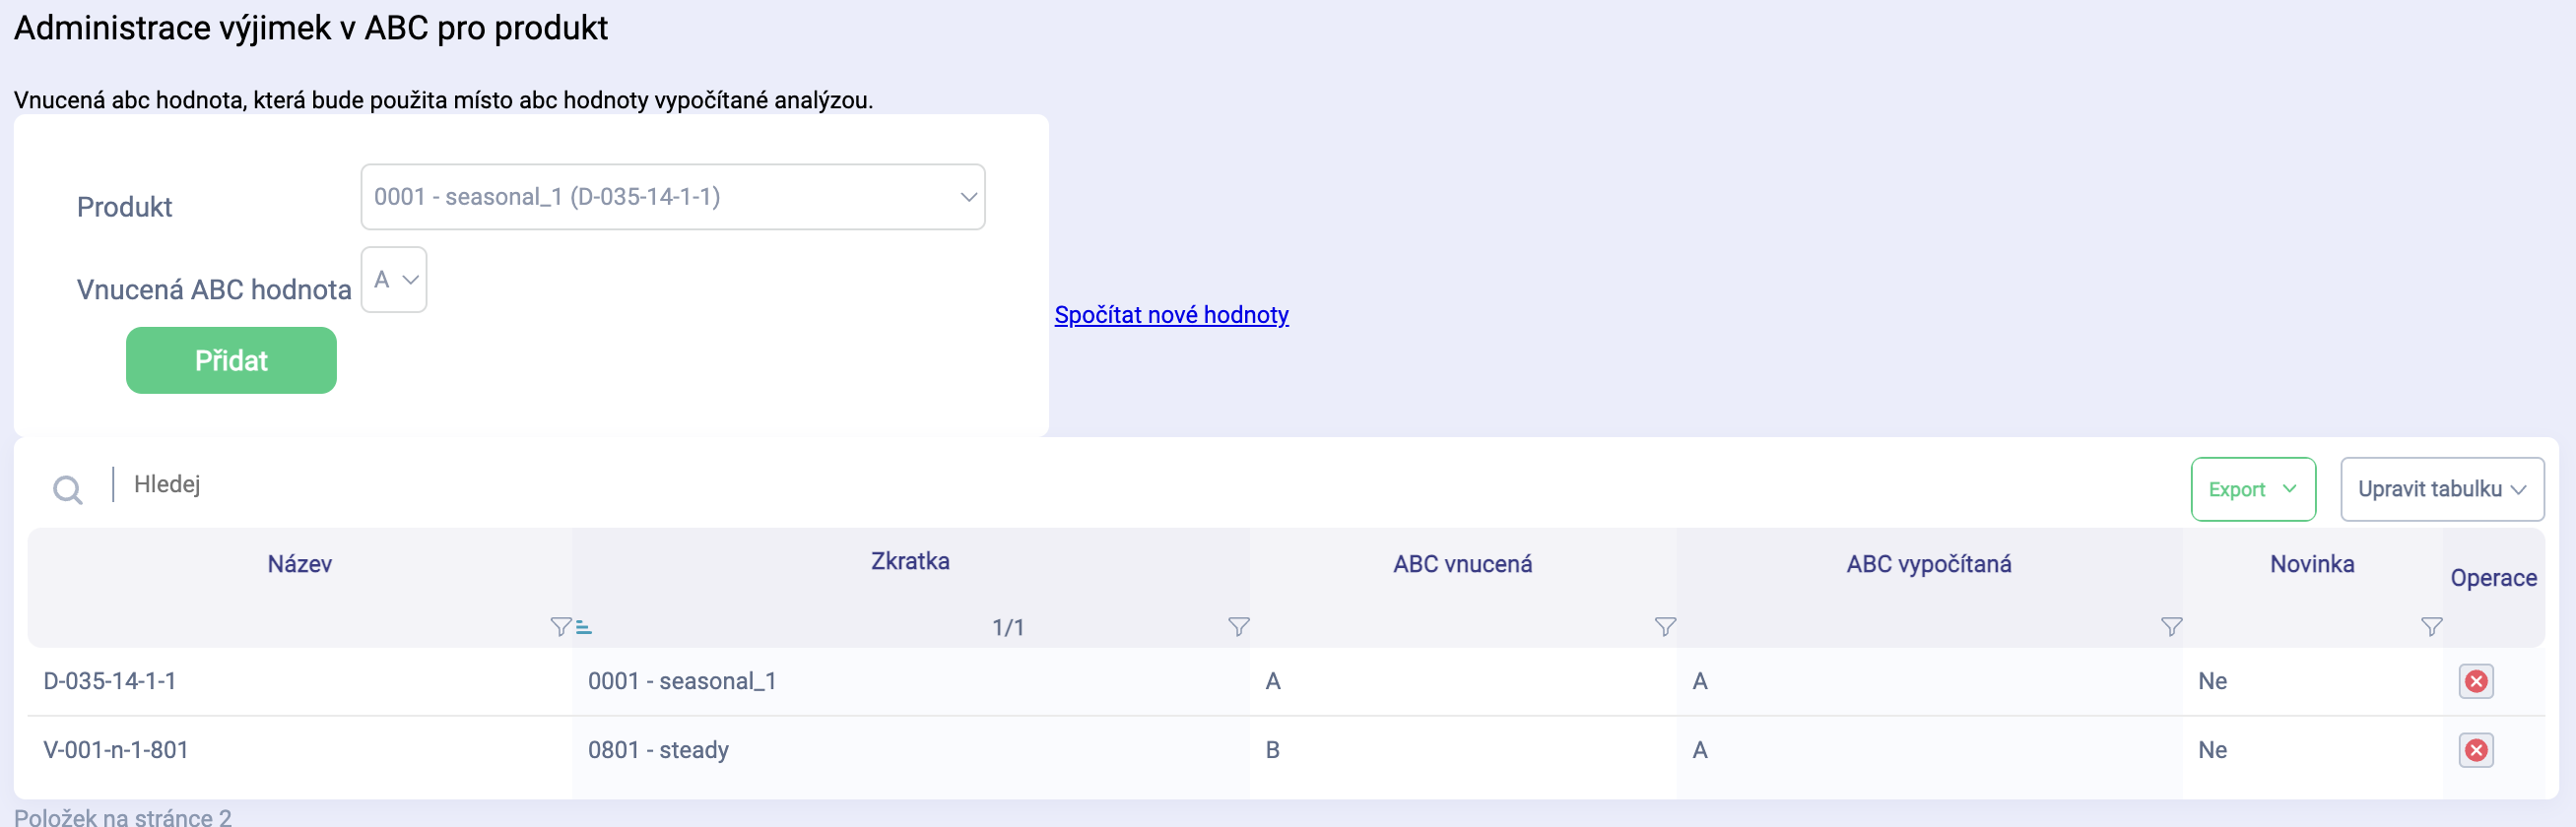Sort by ABC vypočítaná column header
The width and height of the screenshot is (2576, 827).
[1928, 564]
